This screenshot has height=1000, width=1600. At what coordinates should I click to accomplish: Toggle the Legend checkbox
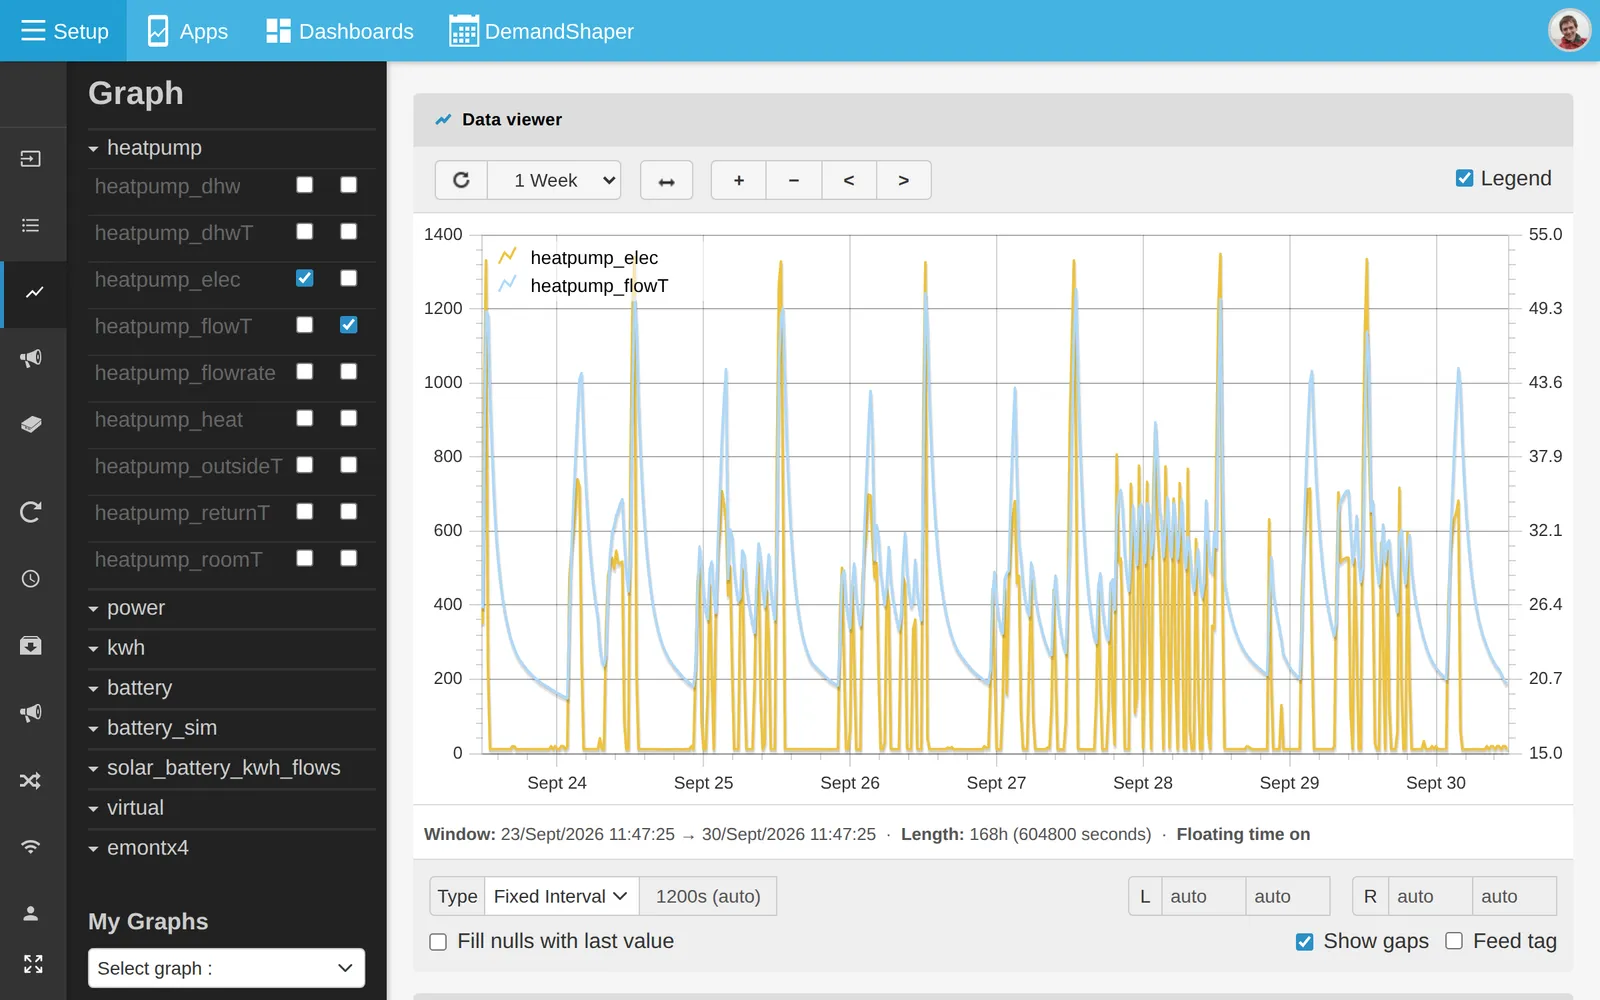[1464, 178]
